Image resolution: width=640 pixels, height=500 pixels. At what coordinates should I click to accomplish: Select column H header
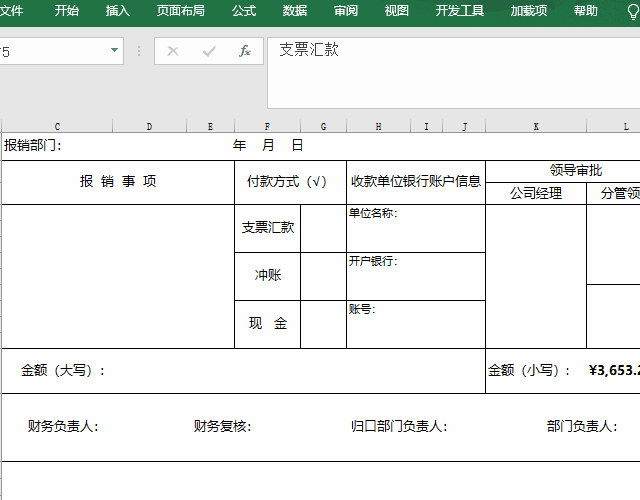(x=378, y=127)
